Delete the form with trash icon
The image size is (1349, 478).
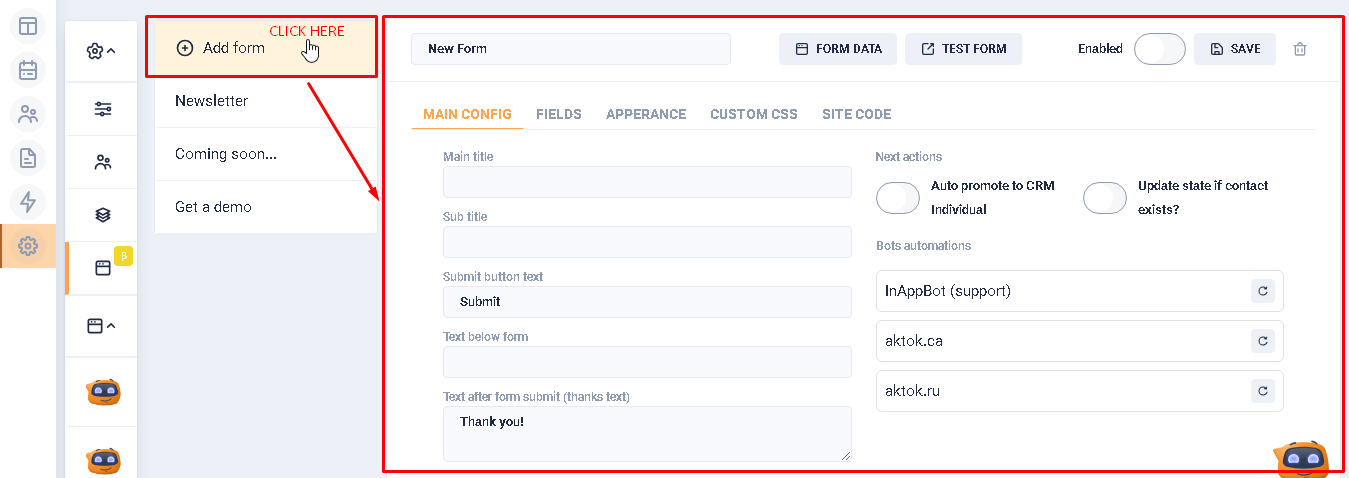tap(1300, 49)
